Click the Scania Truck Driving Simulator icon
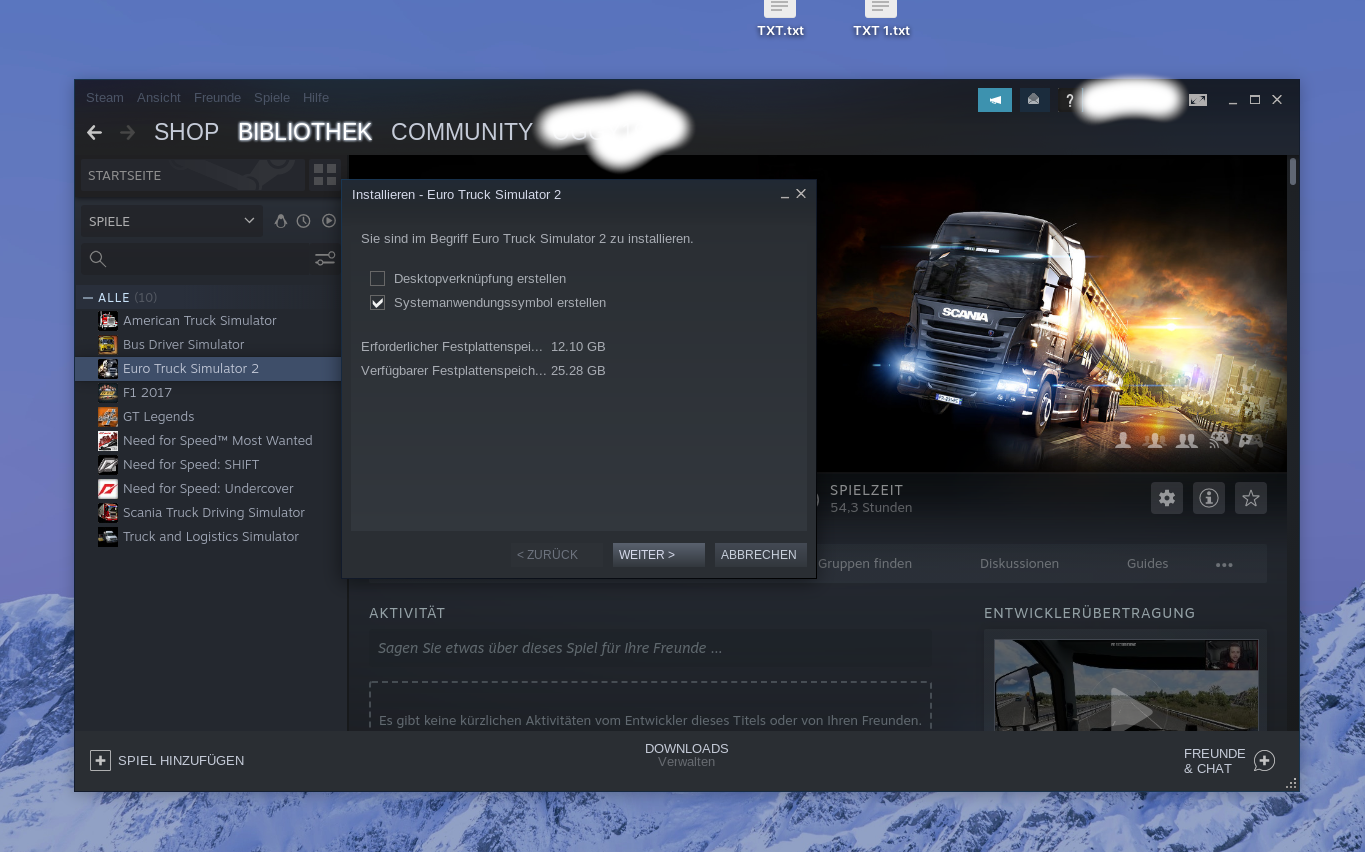This screenshot has width=1365, height=852. (x=108, y=513)
